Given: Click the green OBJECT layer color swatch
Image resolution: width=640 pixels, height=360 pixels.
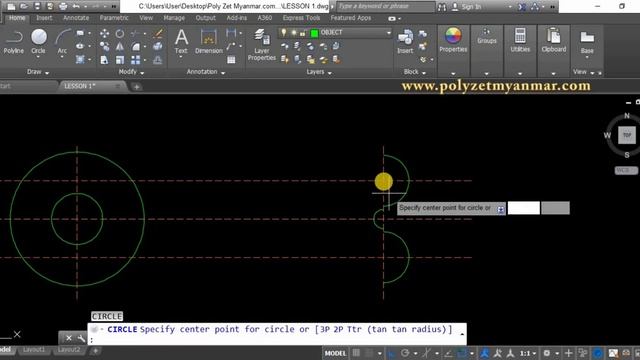Looking at the screenshot, I should click(314, 33).
